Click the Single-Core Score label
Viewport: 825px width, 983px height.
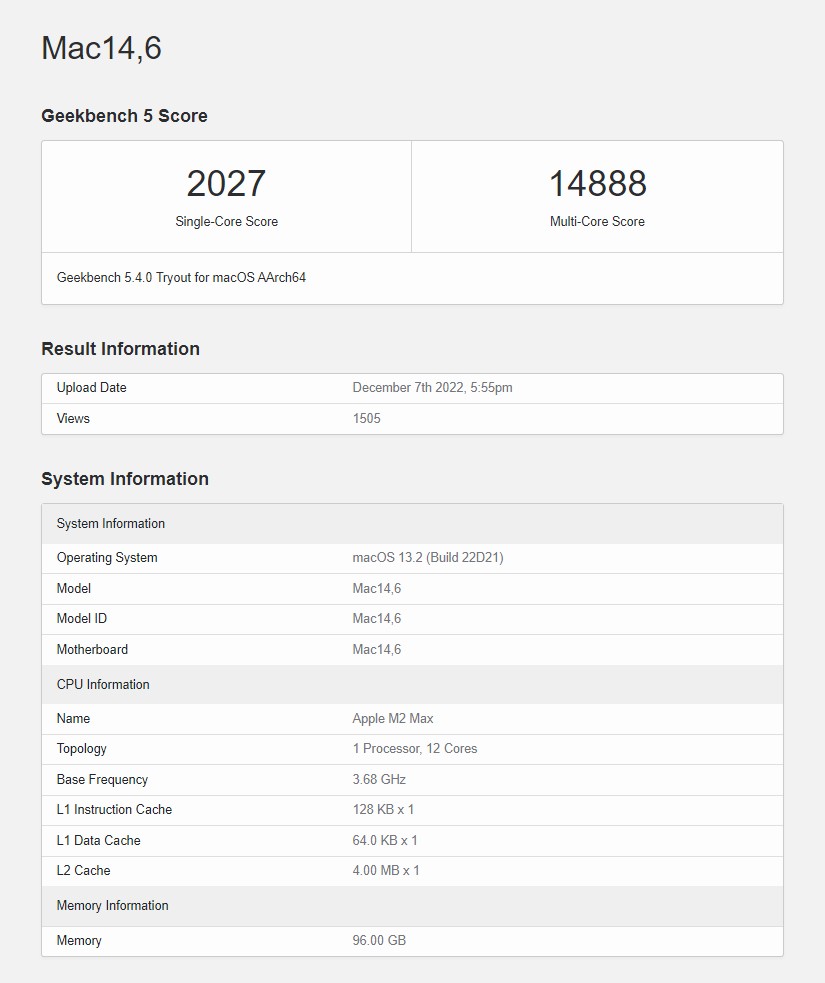tap(226, 222)
